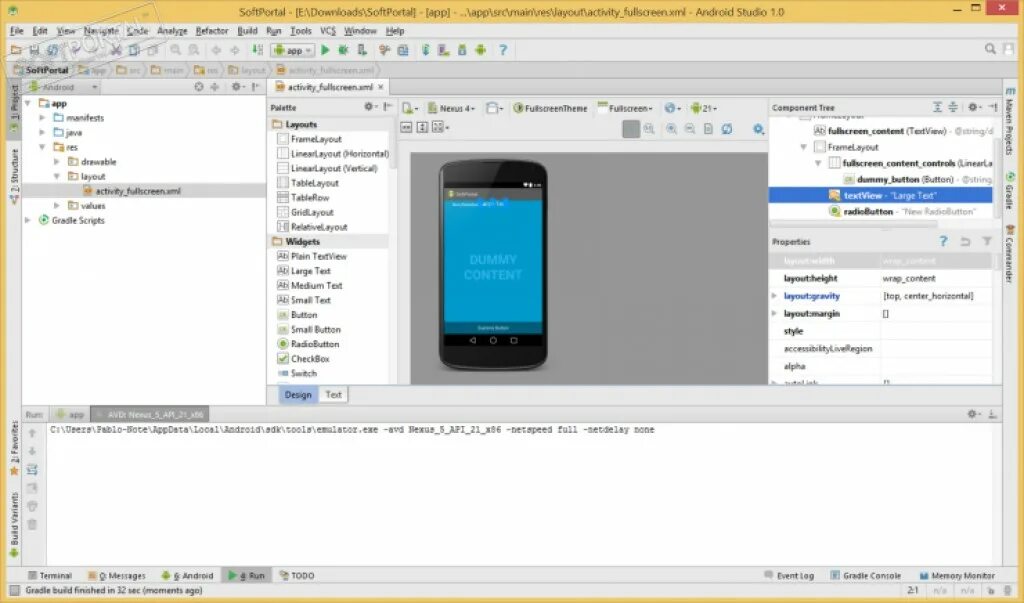Click the Zoom to Fit preview icon
1024x603 pixels.
[x=631, y=129]
